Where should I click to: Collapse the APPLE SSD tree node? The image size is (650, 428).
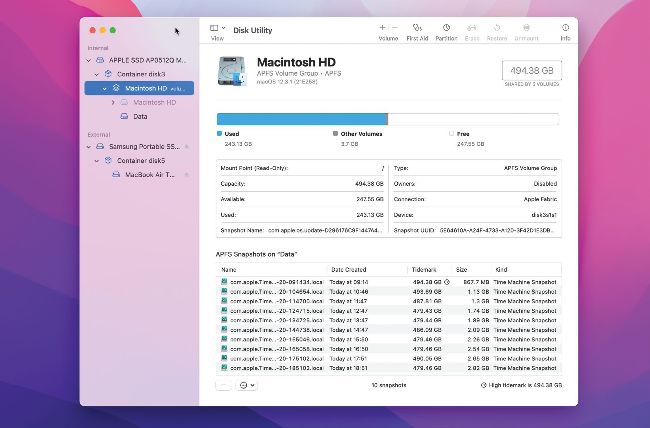pyautogui.click(x=89, y=60)
